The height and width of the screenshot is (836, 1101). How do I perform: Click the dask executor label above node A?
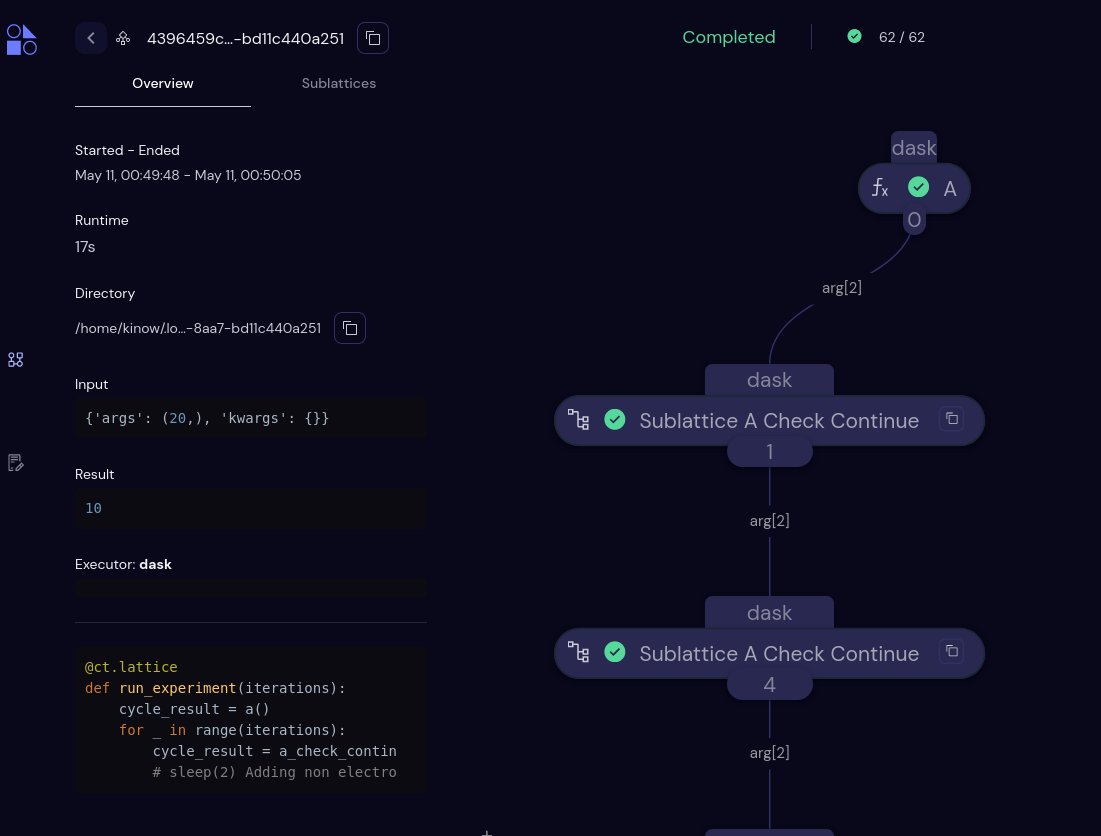(x=914, y=148)
